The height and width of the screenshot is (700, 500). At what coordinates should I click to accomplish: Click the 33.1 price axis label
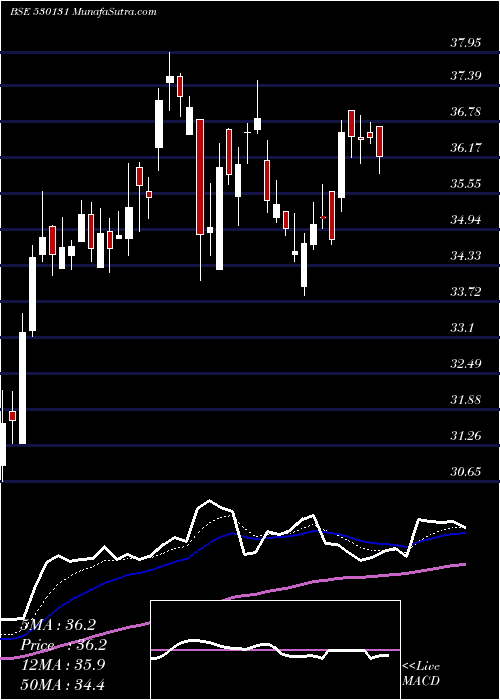[462, 328]
